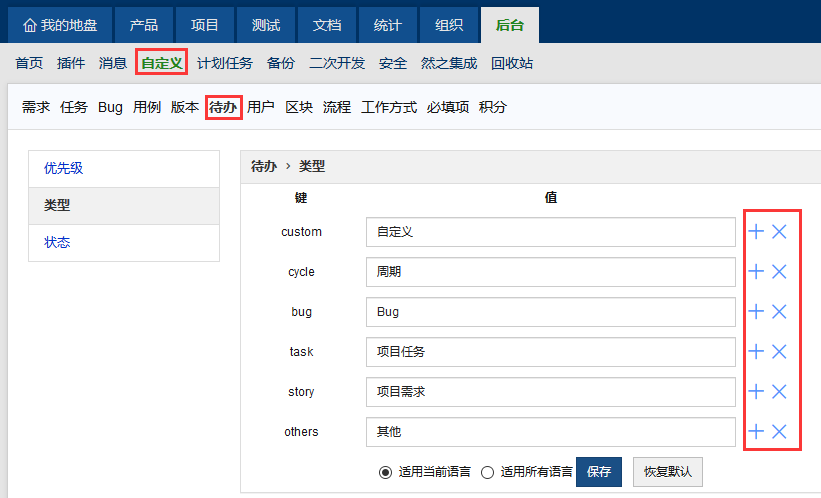
Task: Switch to the Bug customization section
Action: pos(110,107)
